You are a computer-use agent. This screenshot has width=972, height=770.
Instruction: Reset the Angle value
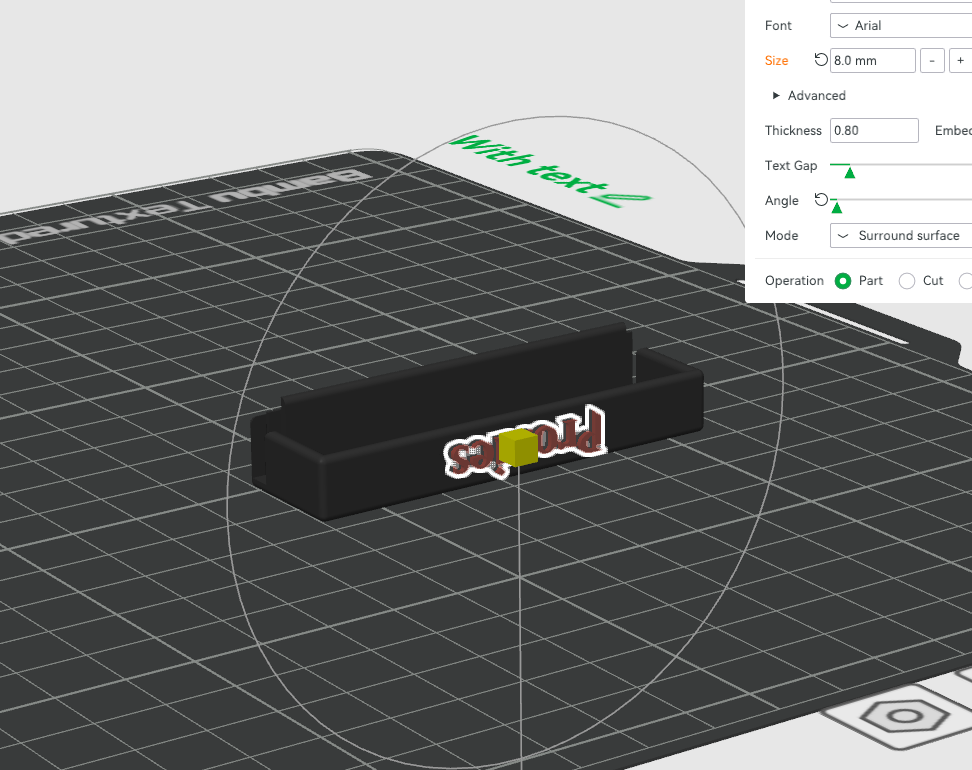click(x=821, y=200)
